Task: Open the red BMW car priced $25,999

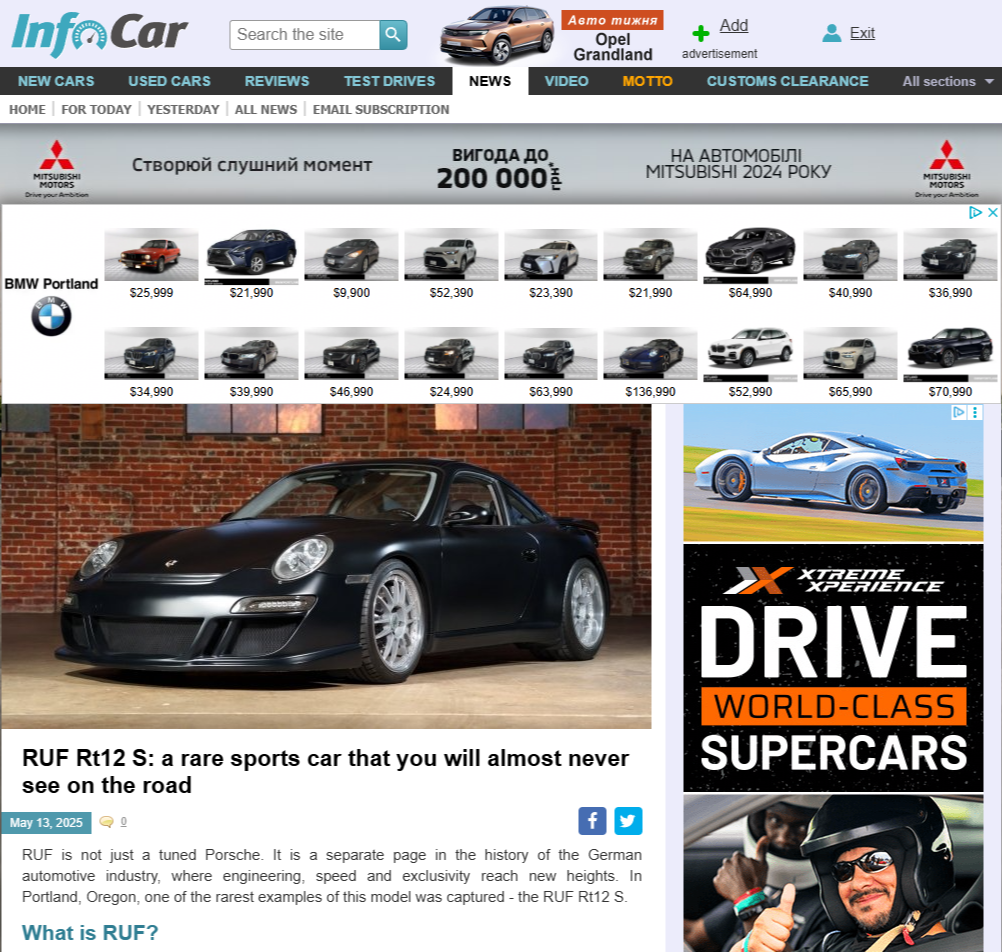Action: point(151,254)
